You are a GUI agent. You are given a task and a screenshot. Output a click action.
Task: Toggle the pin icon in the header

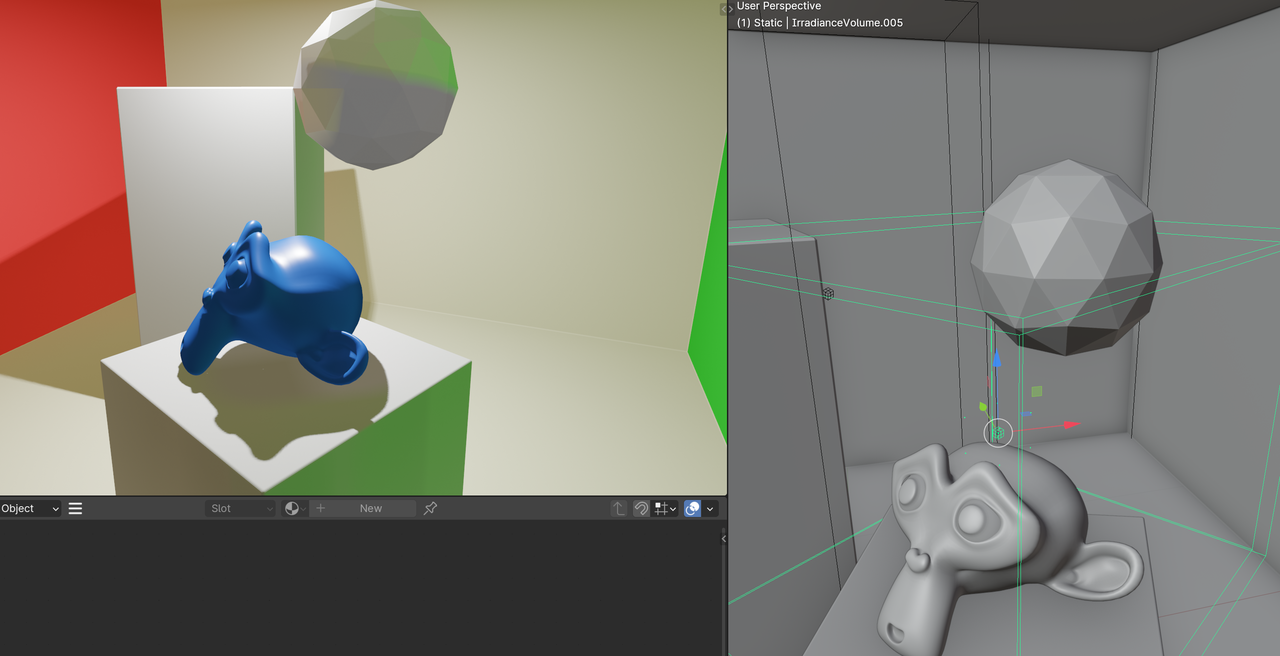pos(430,509)
